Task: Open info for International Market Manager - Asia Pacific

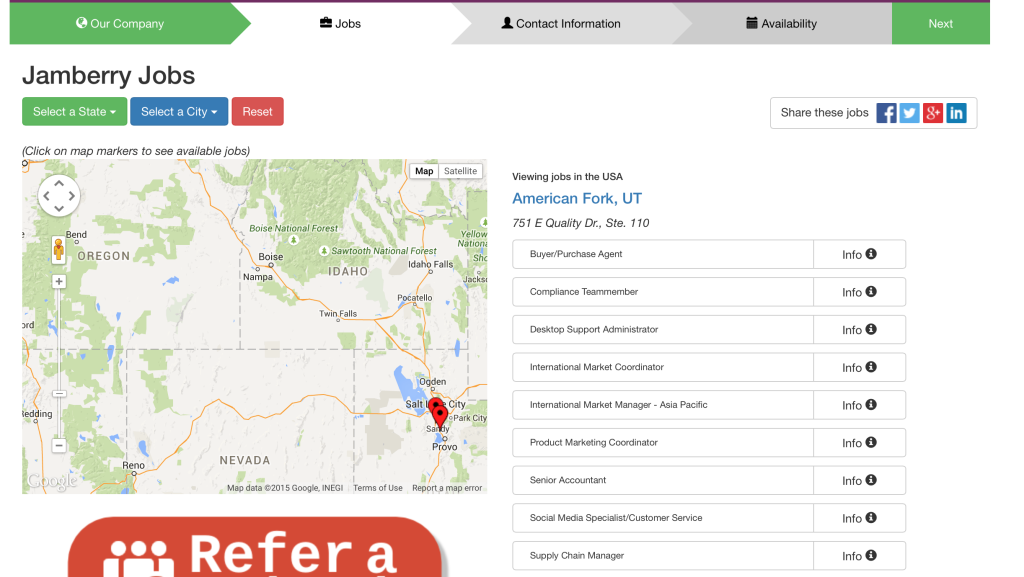Action: pos(859,405)
